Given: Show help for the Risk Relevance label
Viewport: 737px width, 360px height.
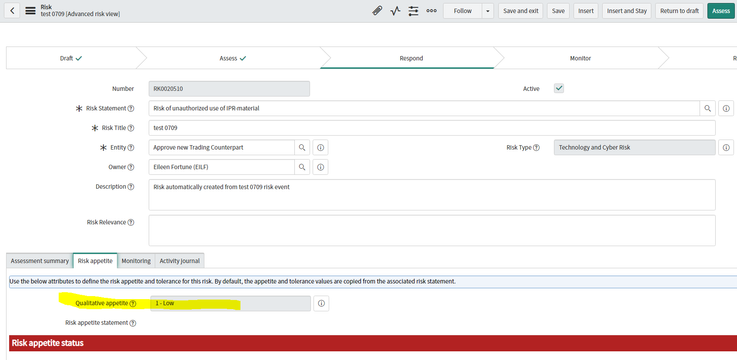Looking at the screenshot, I should [x=131, y=222].
